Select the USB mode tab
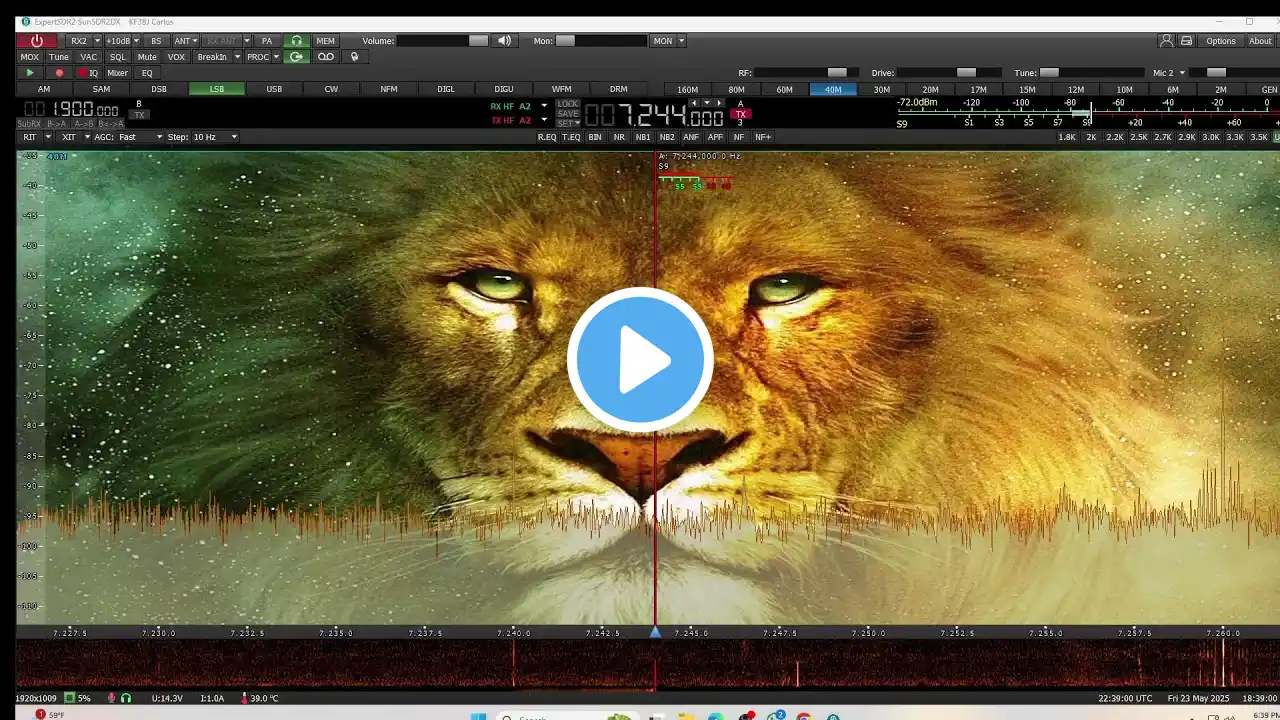Viewport: 1280px width, 720px height. click(x=274, y=89)
